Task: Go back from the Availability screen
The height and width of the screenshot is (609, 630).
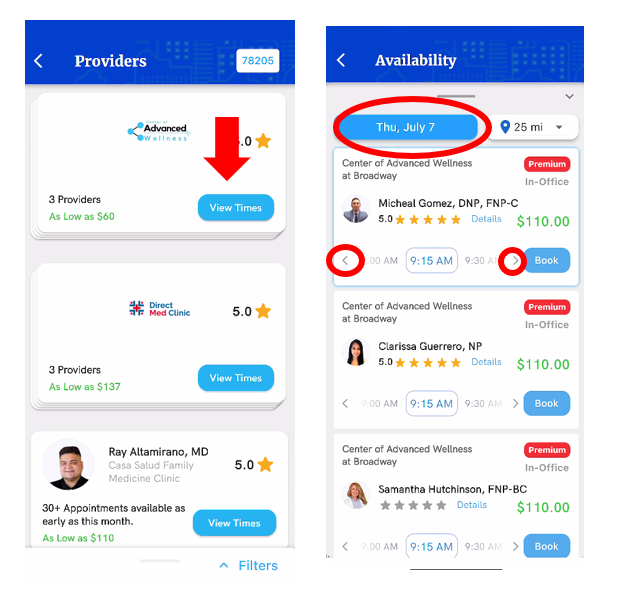Action: coord(341,60)
